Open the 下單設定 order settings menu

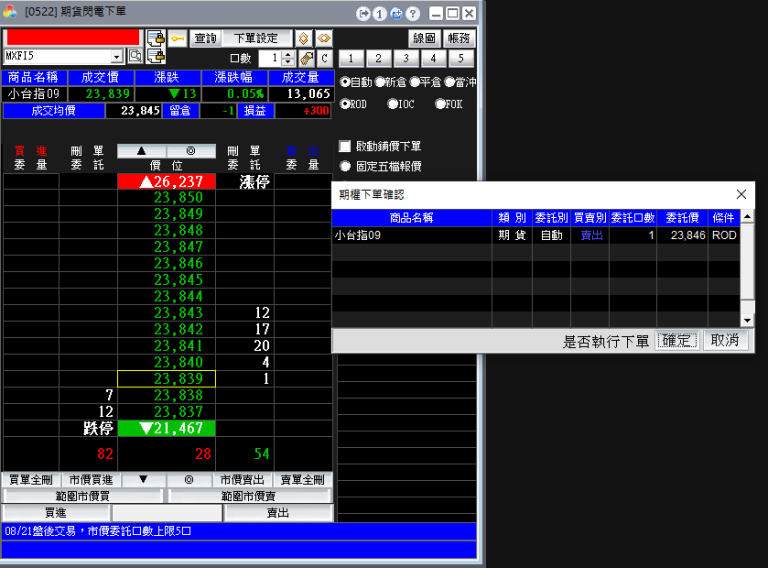click(x=255, y=38)
